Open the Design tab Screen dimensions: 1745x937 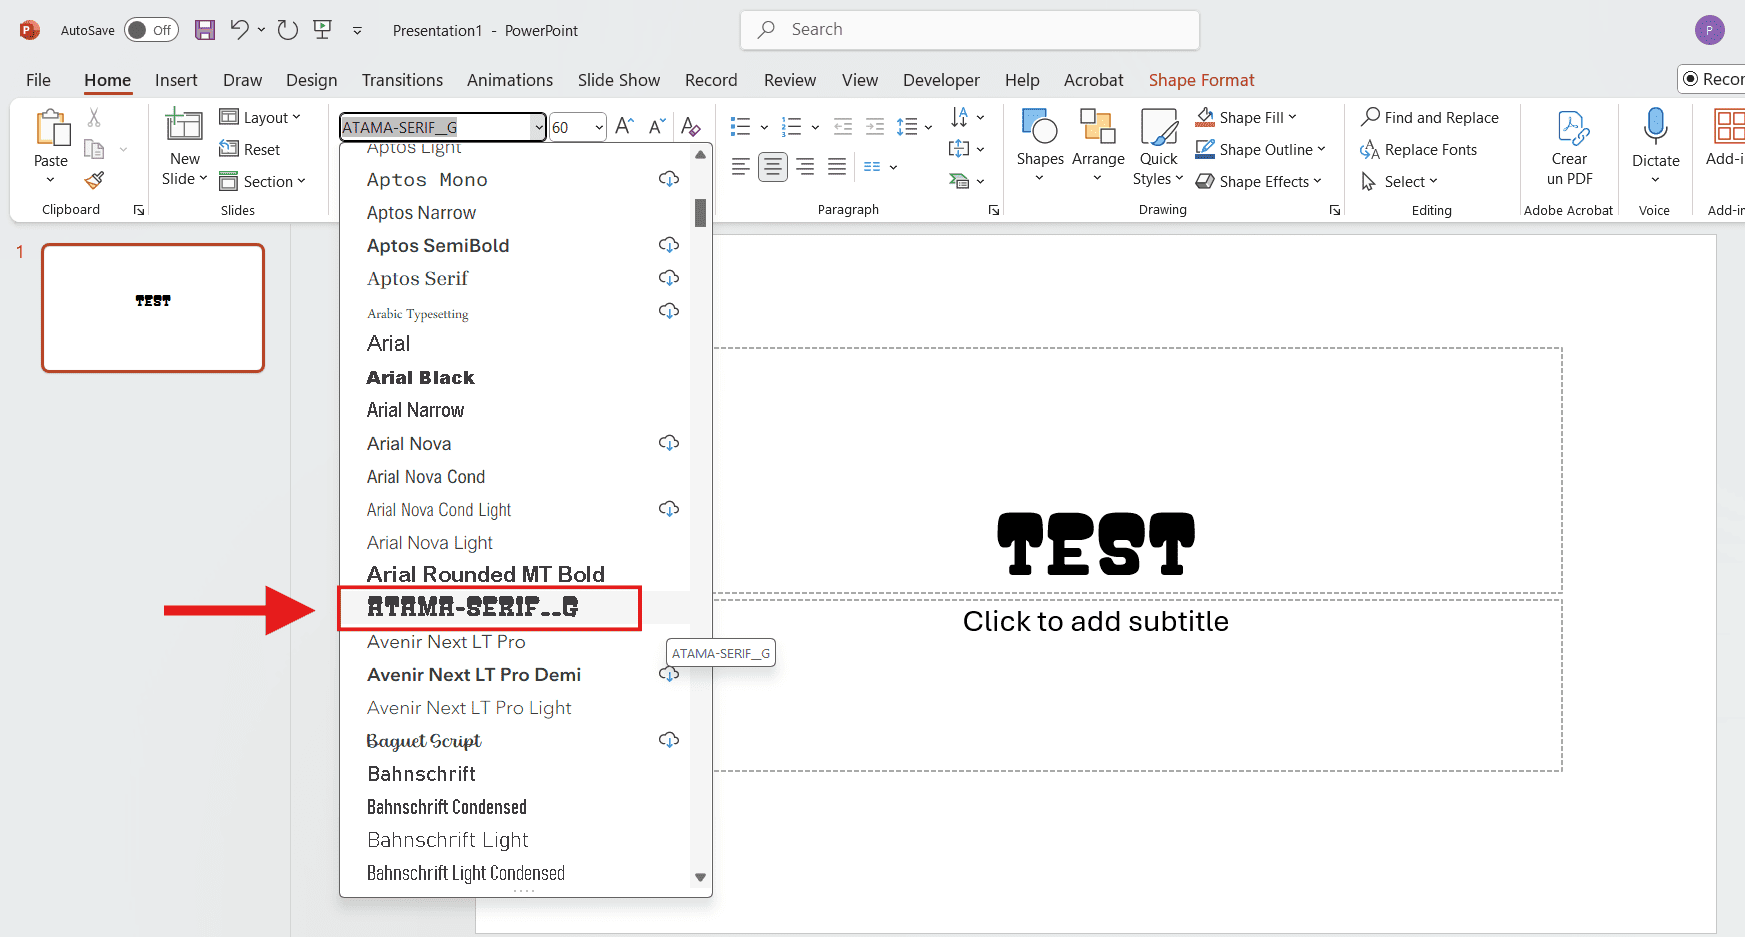click(311, 80)
